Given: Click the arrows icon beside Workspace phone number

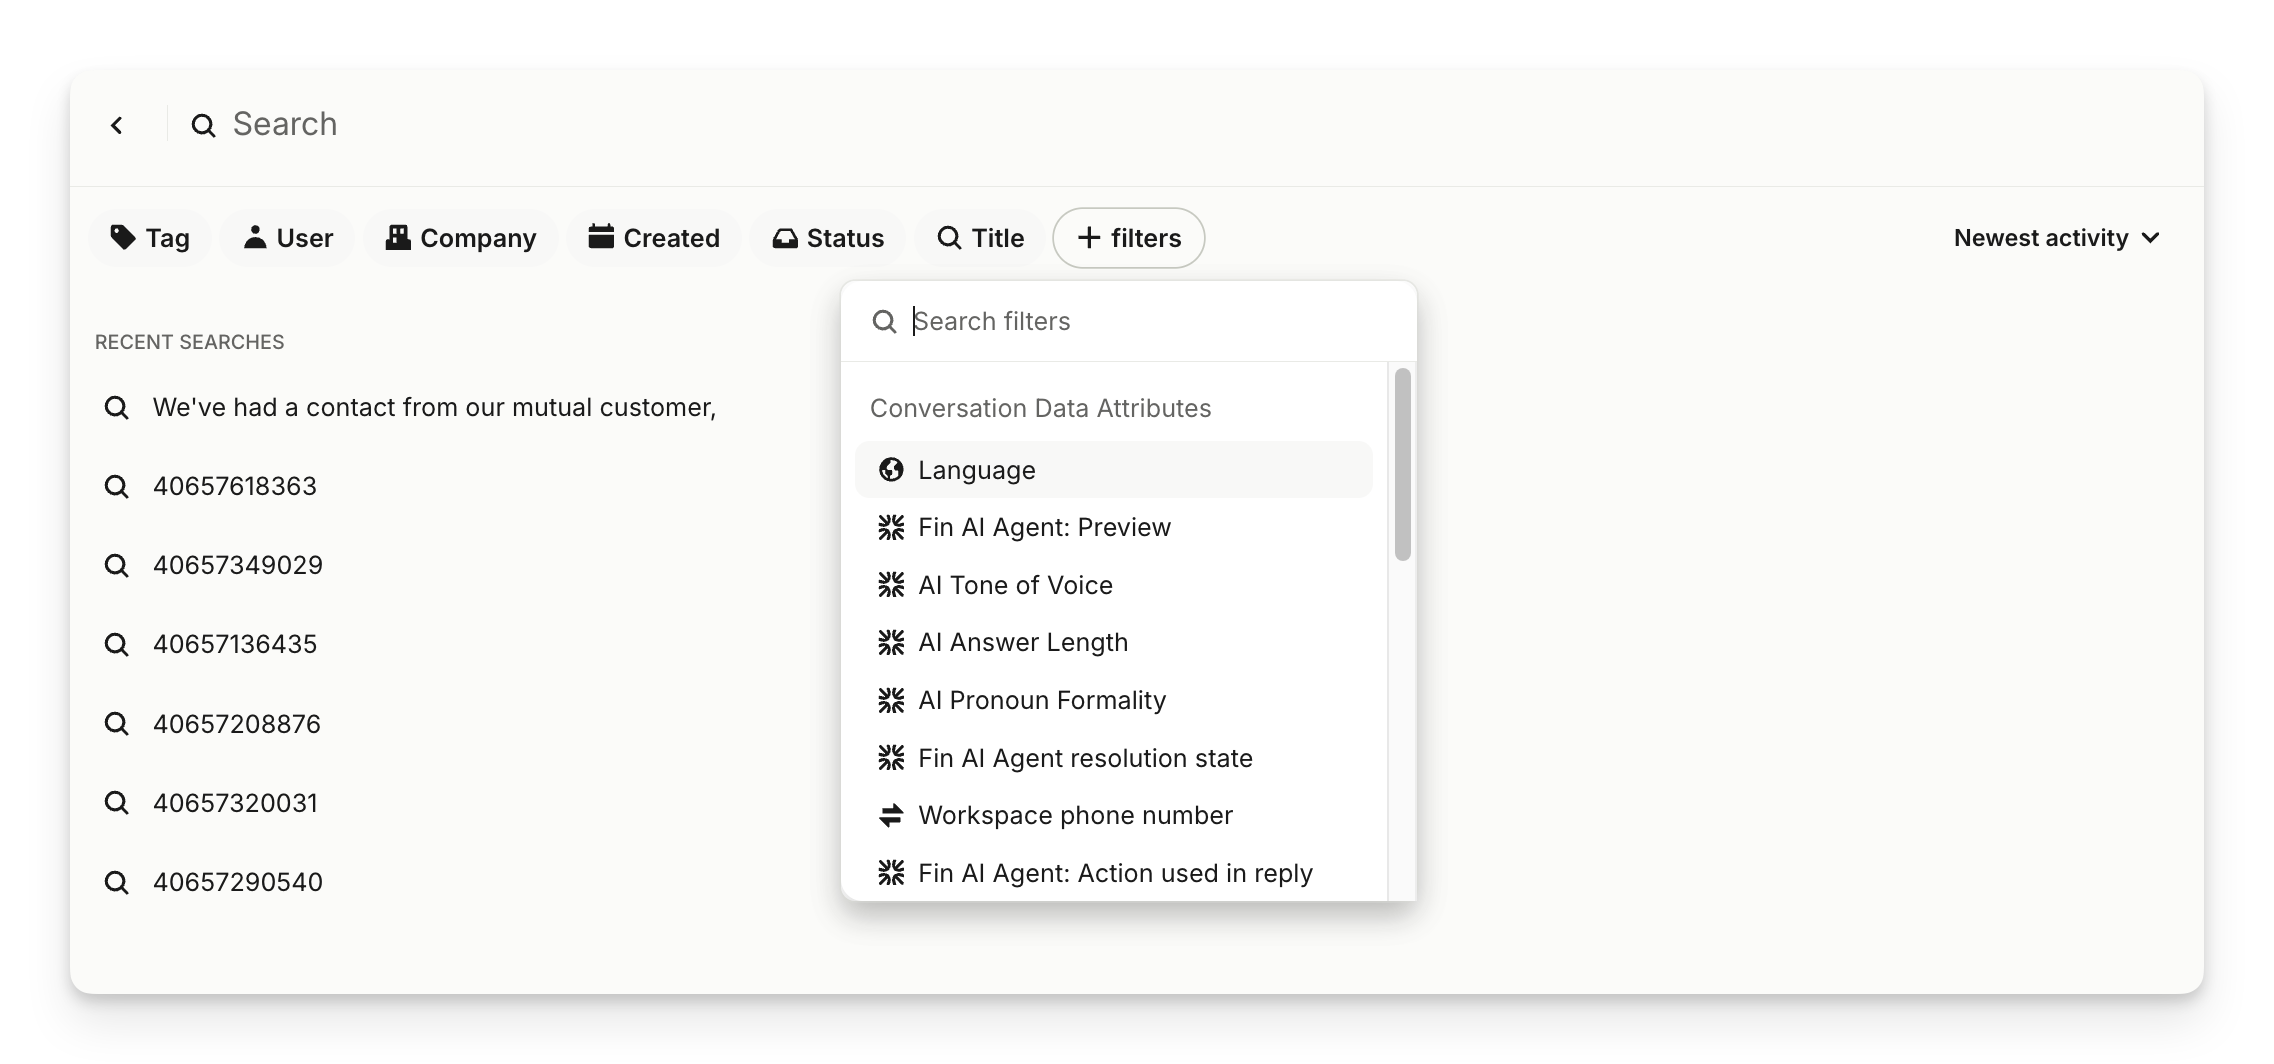Looking at the screenshot, I should point(890,816).
